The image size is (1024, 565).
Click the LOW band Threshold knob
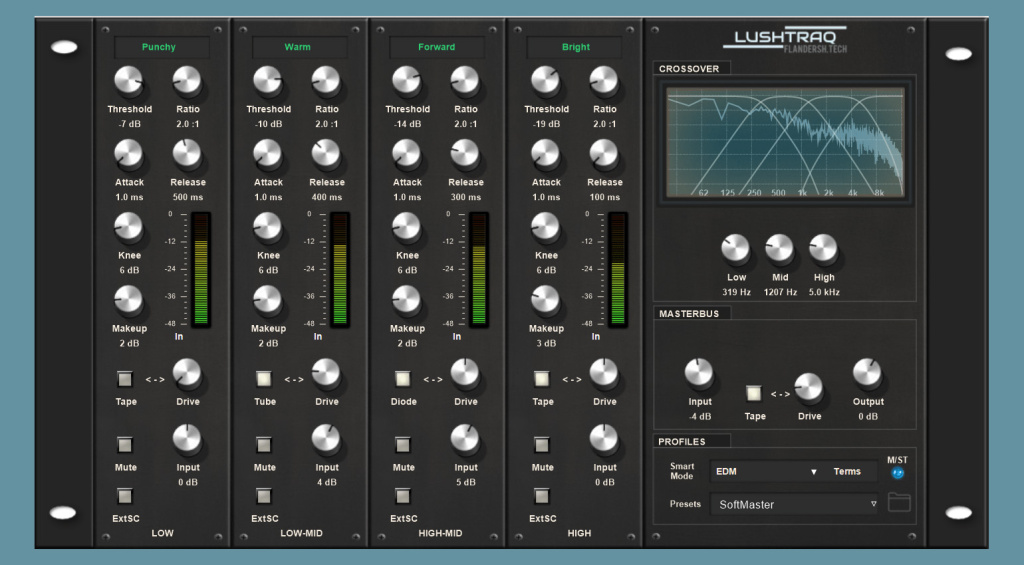click(128, 81)
